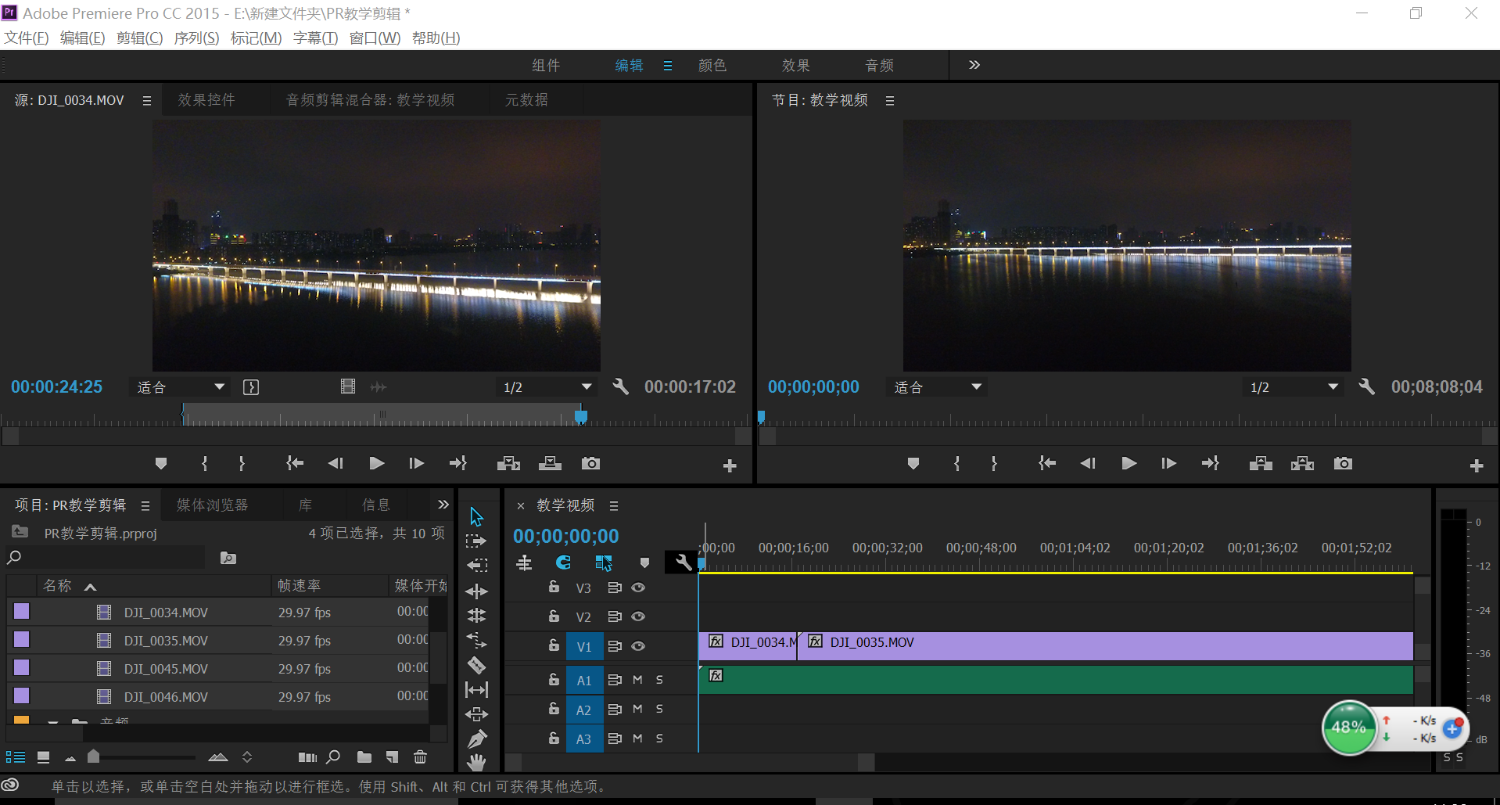Switch to 音频 workspace
The height and width of the screenshot is (805, 1500).
(879, 65)
